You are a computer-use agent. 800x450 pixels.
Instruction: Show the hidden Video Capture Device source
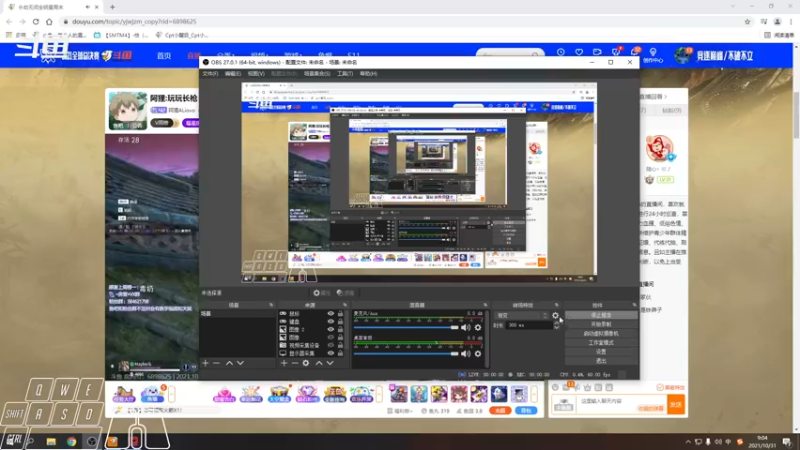pos(331,345)
